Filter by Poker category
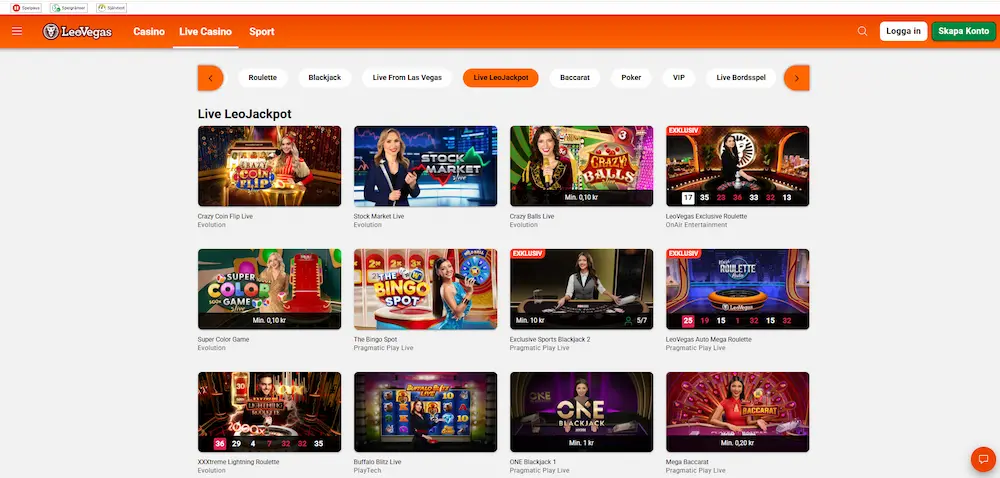Viewport: 1000px width, 478px height. tap(631, 78)
